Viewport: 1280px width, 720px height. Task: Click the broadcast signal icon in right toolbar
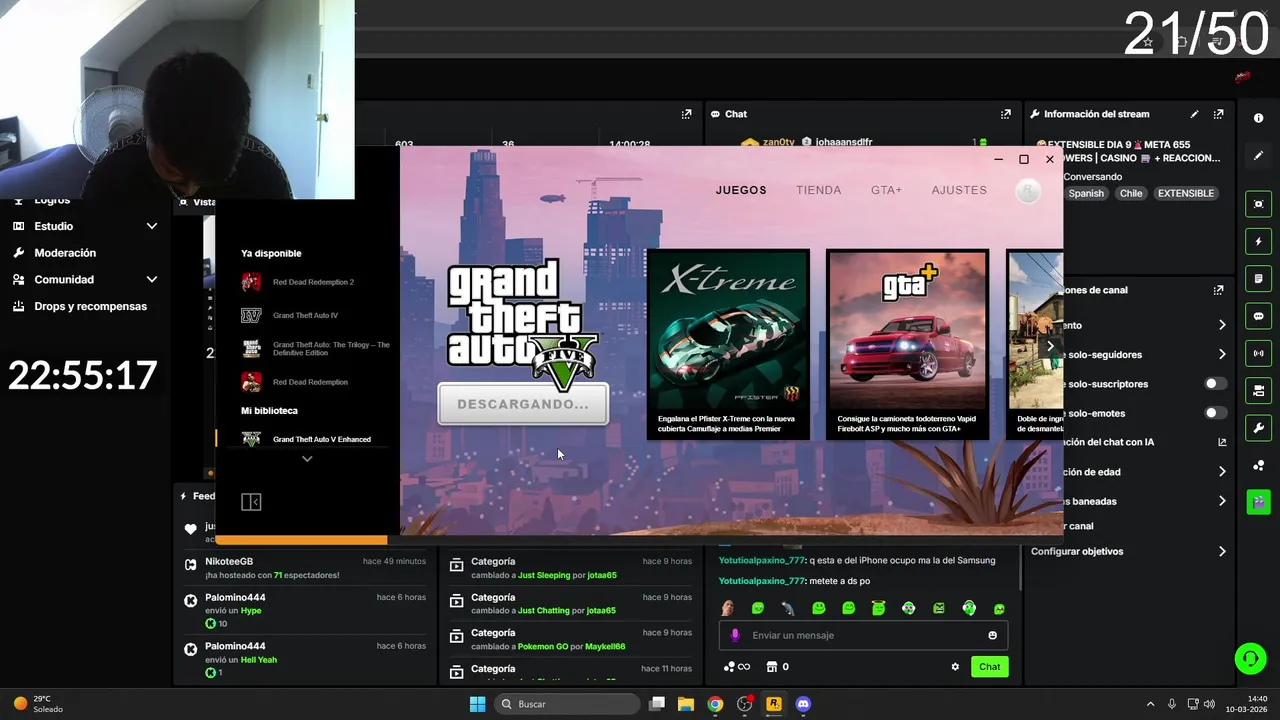[1258, 353]
